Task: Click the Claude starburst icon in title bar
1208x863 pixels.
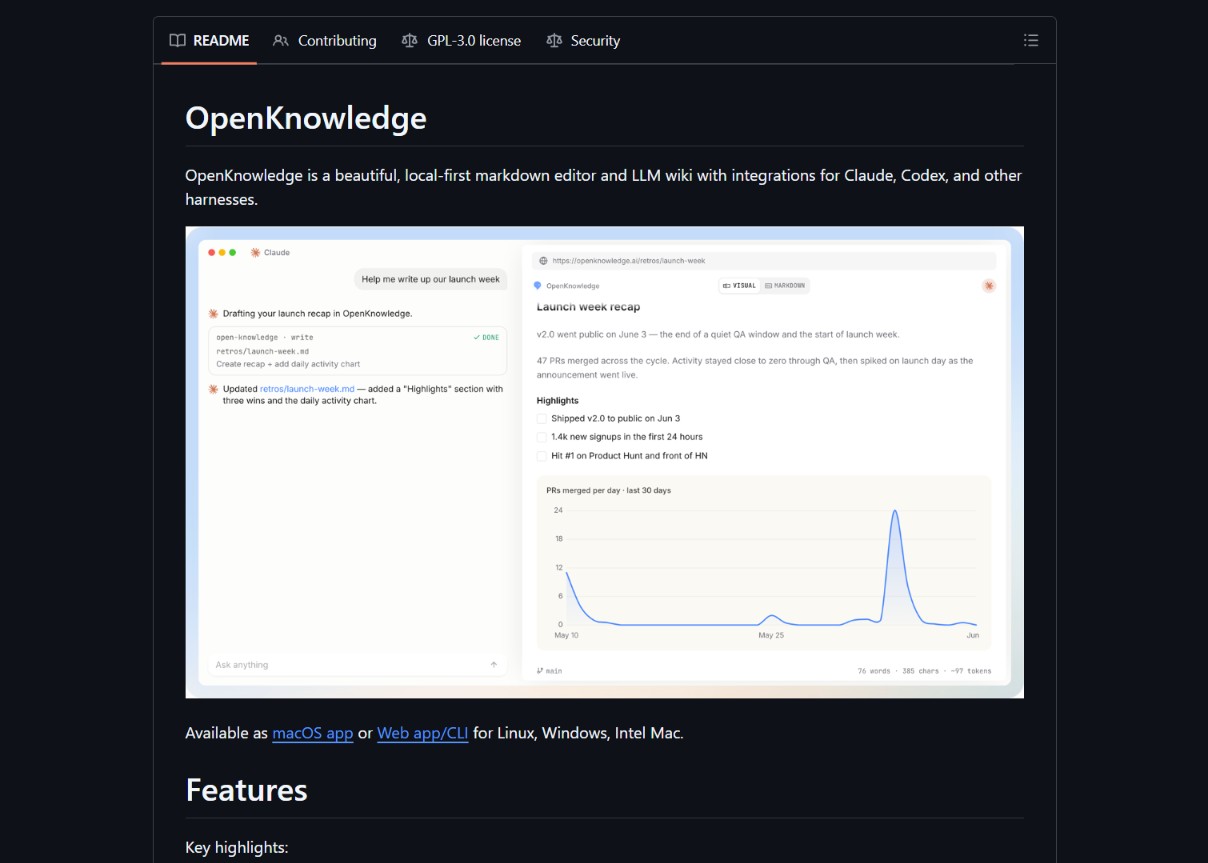Action: (x=255, y=252)
